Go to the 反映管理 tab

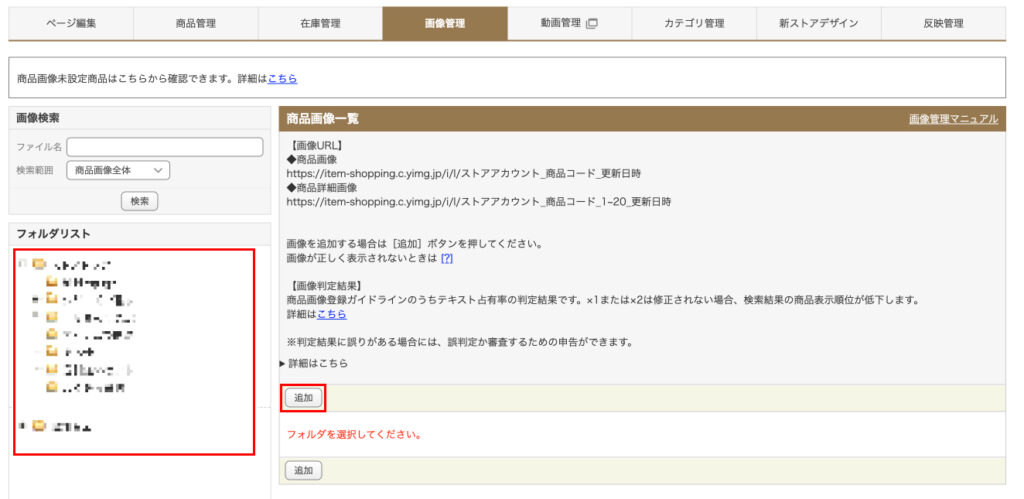(x=943, y=24)
